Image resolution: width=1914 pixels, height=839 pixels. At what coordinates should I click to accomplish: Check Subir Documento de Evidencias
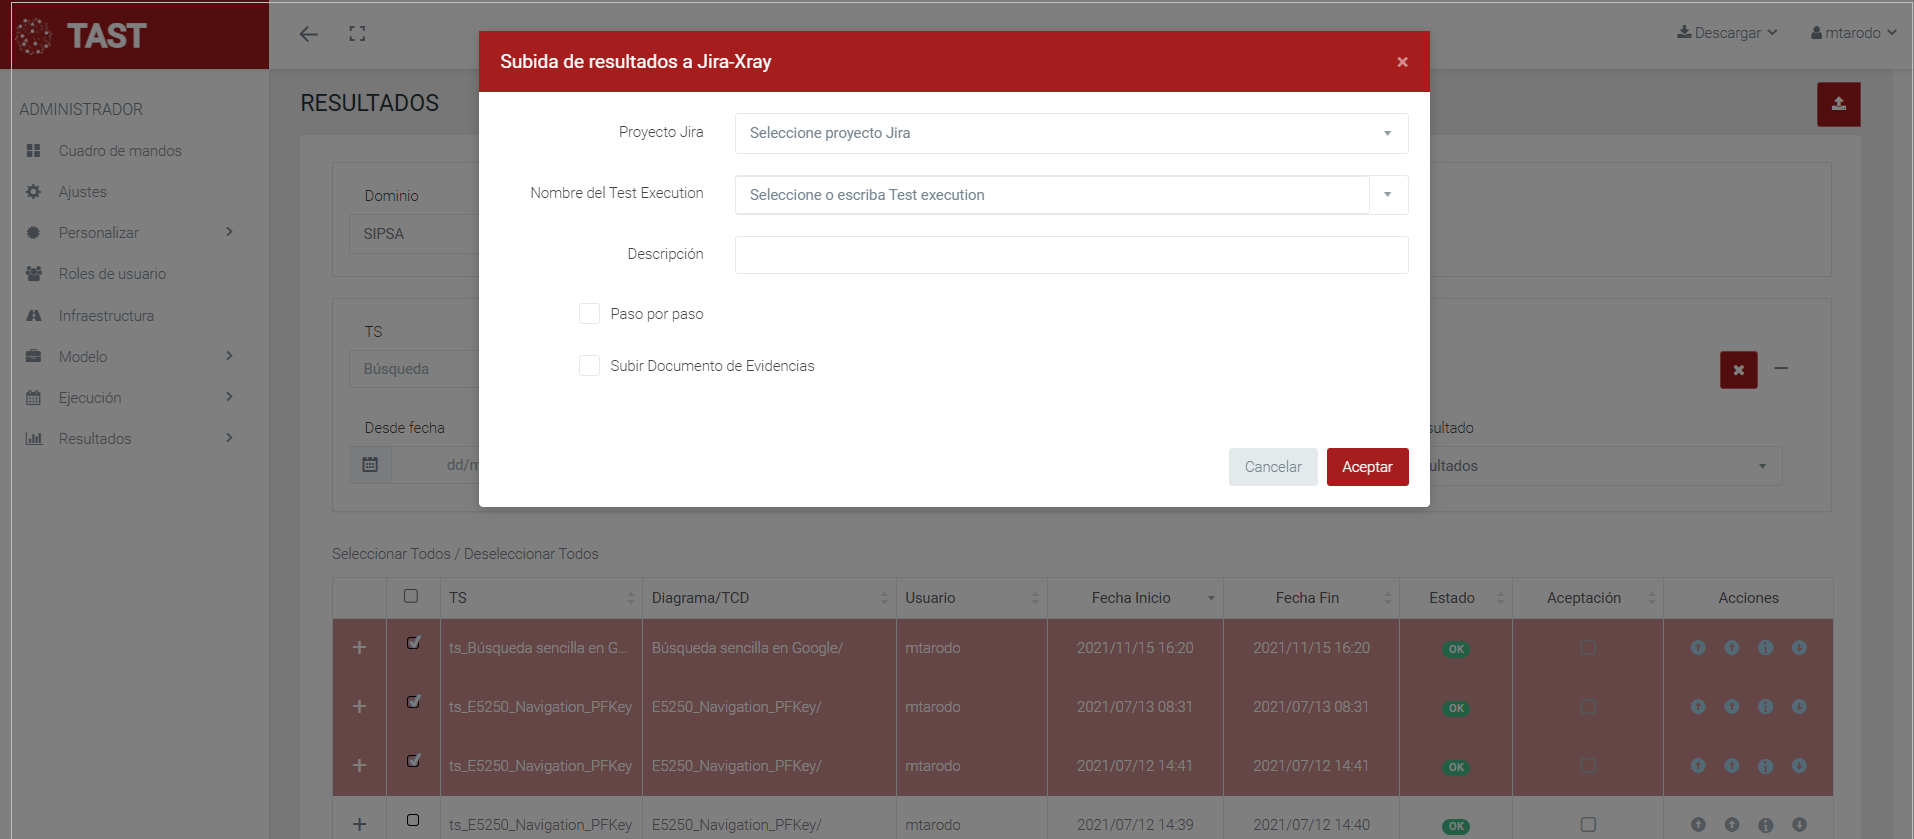point(589,366)
